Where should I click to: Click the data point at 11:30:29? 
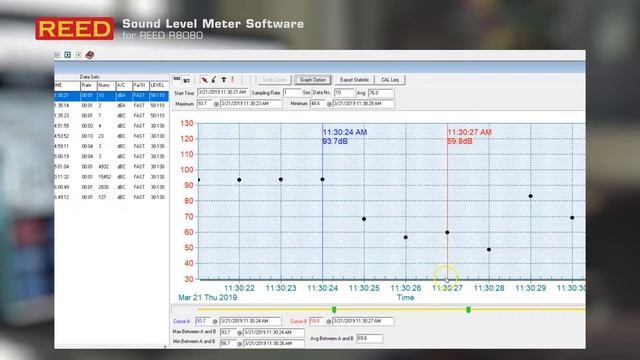point(531,196)
